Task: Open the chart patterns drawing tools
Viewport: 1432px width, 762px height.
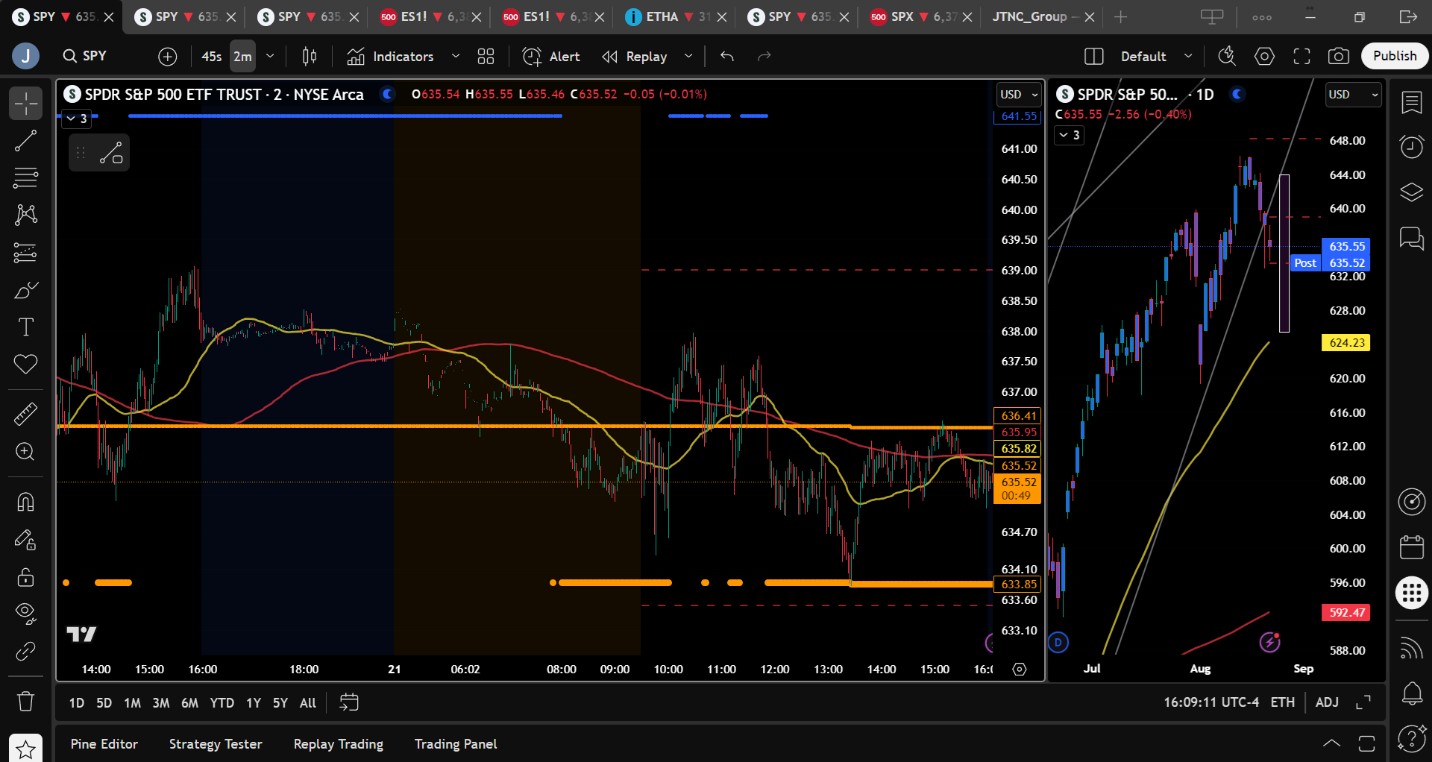Action: [x=26, y=215]
